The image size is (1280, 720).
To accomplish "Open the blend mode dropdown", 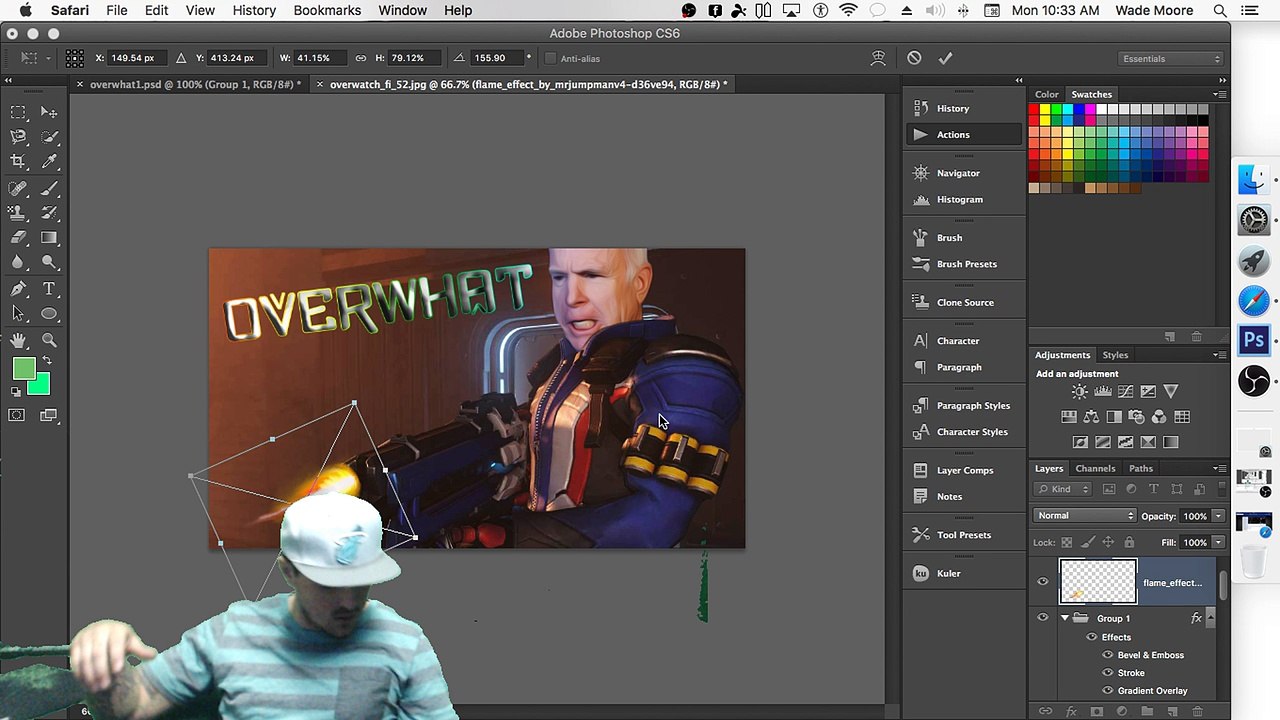I will point(1085,516).
